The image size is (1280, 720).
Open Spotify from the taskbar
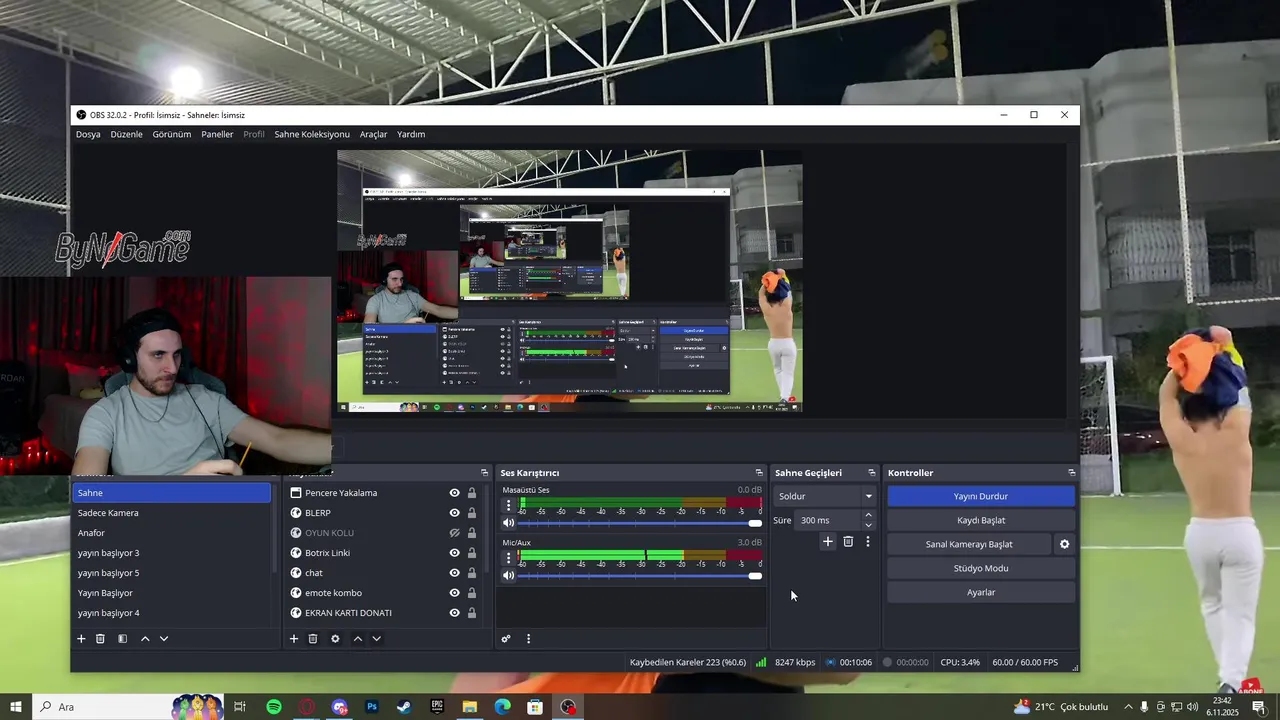(x=274, y=707)
